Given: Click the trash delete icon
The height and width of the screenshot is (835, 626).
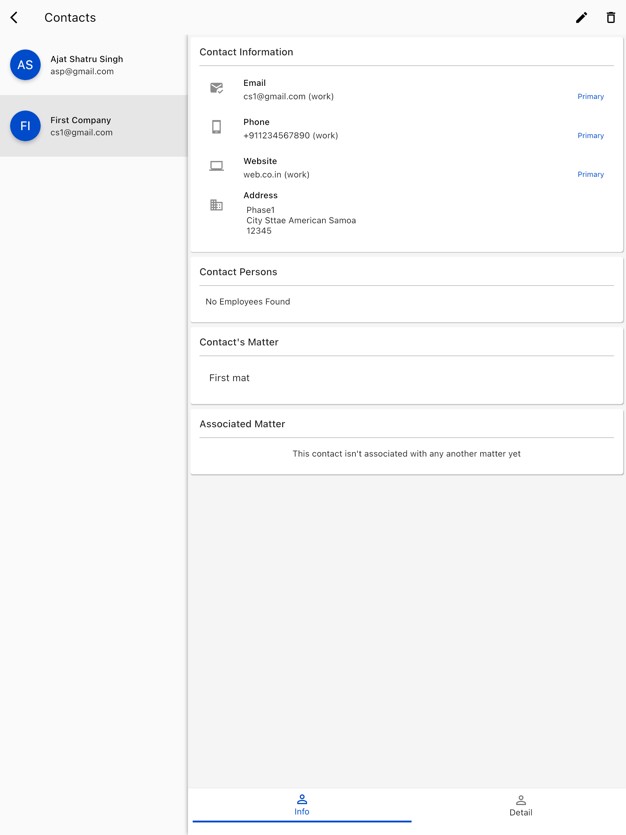Looking at the screenshot, I should pyautogui.click(x=611, y=18).
